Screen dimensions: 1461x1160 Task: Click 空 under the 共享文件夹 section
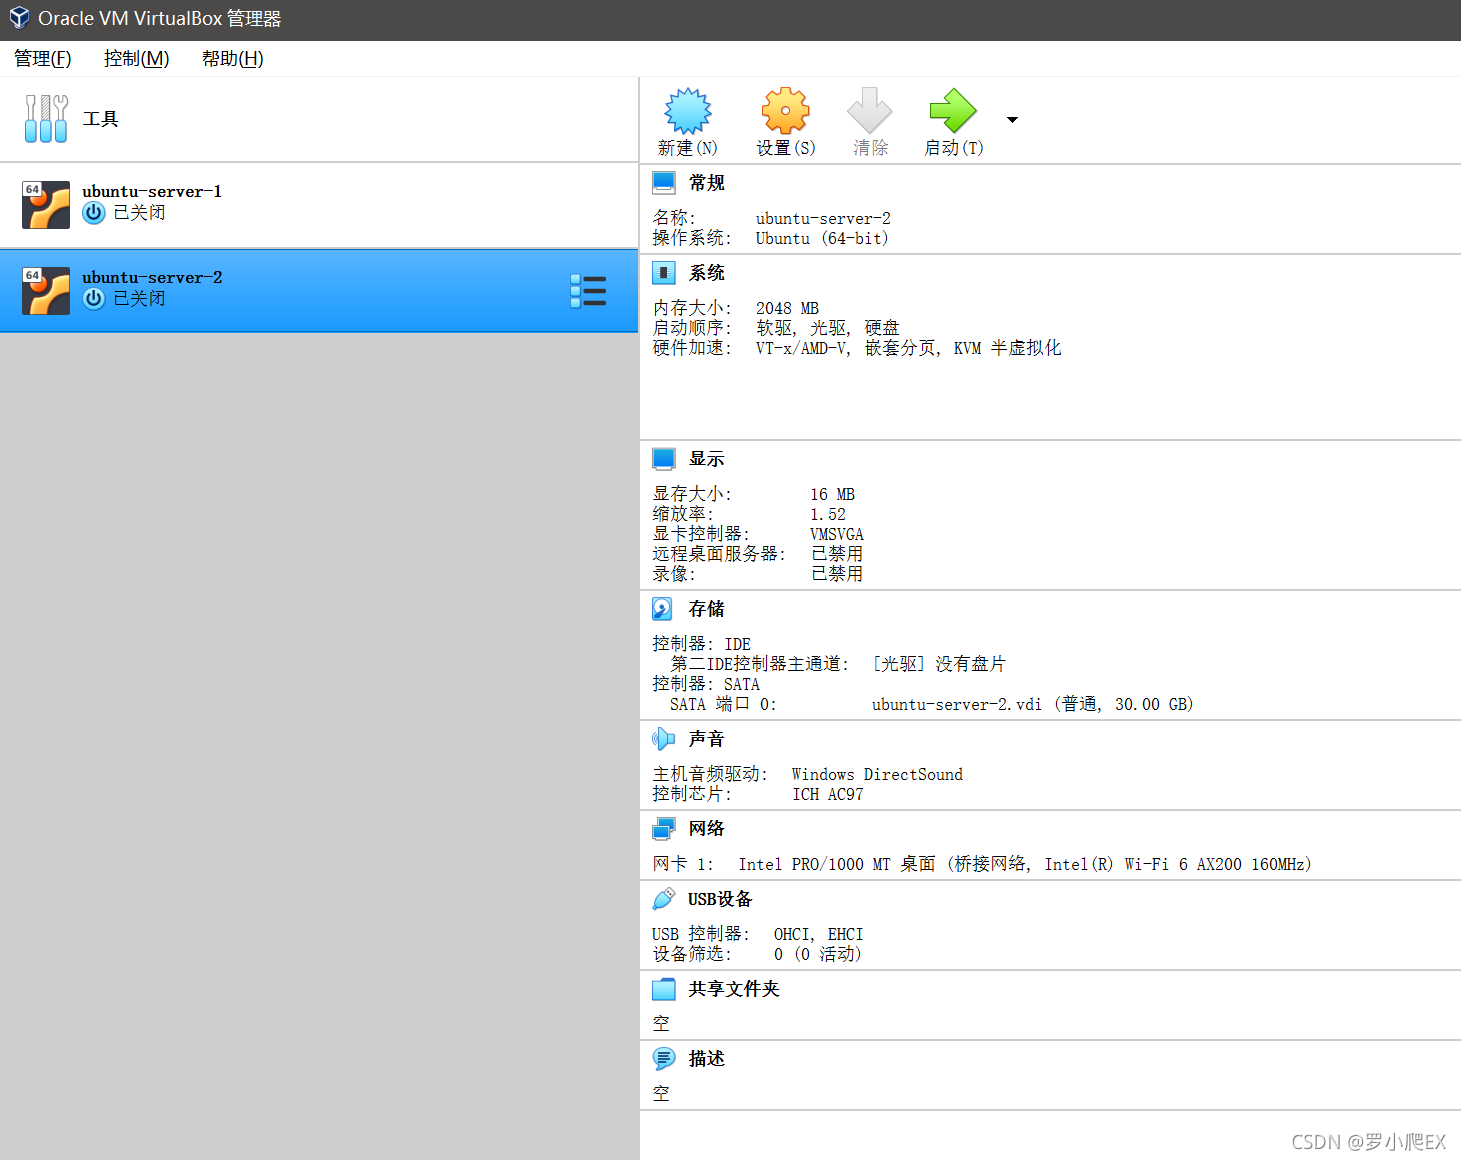[x=661, y=1024]
